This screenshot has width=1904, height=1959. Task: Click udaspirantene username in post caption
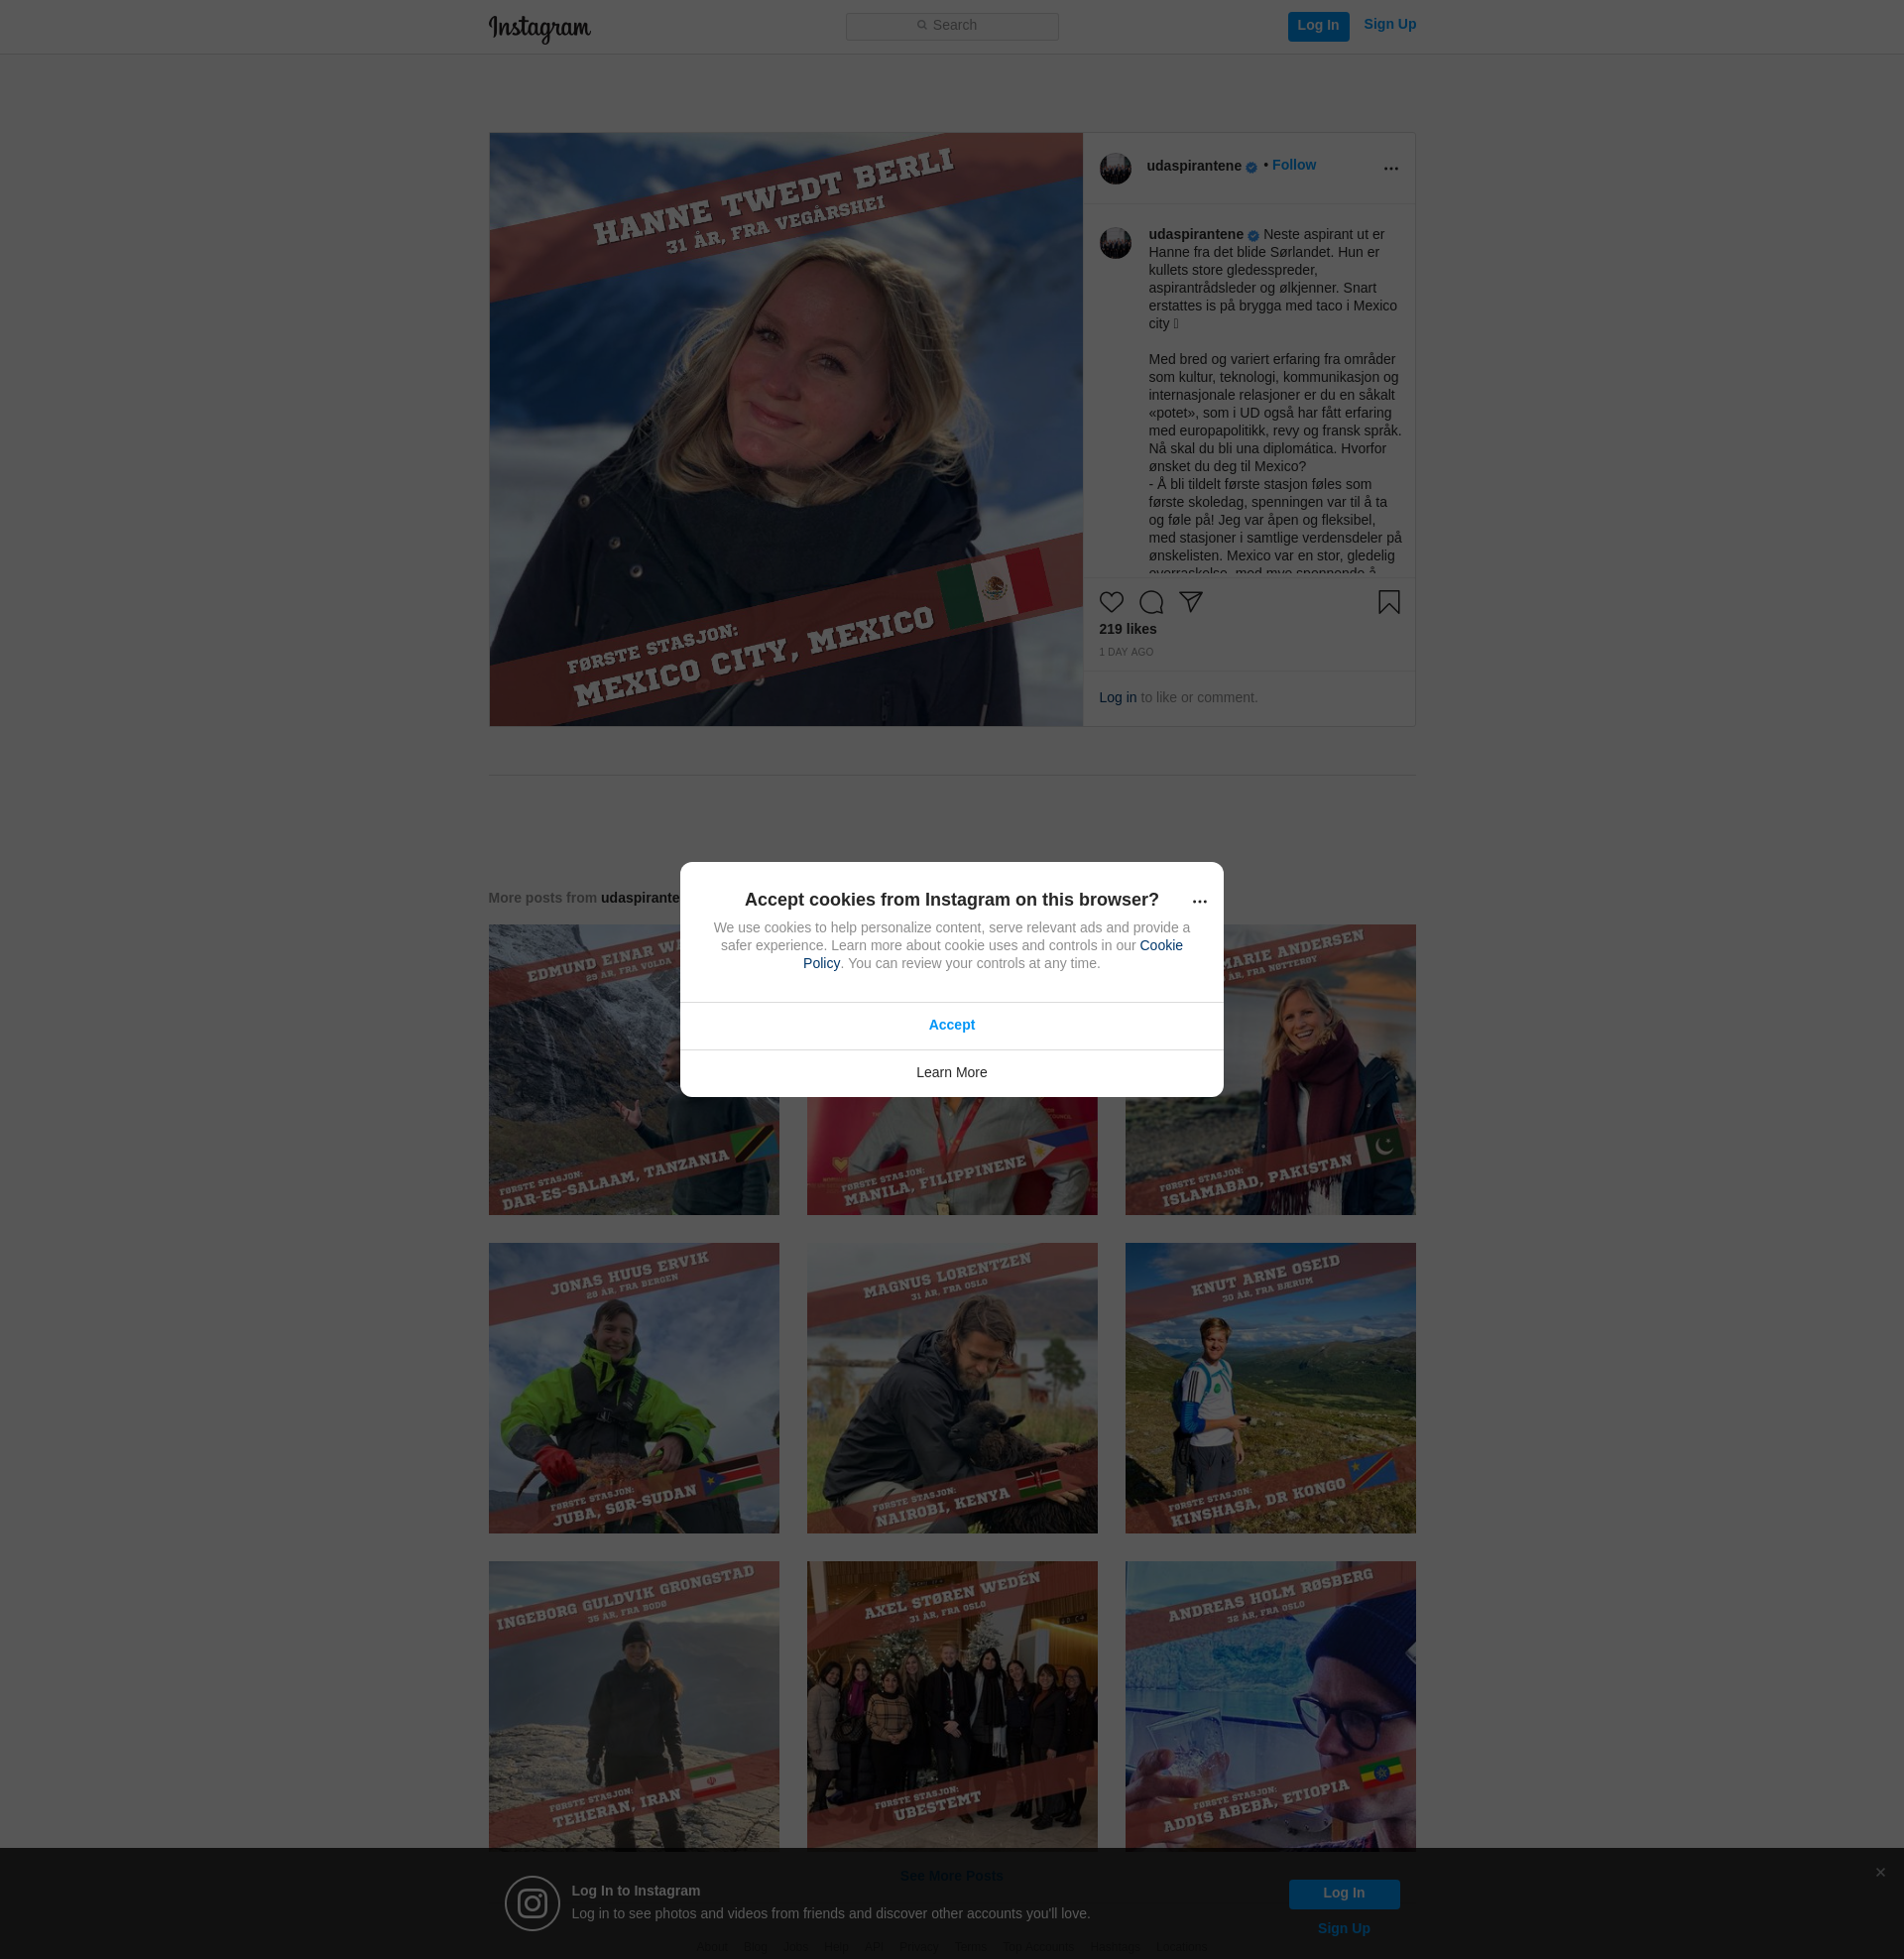[x=1195, y=234]
